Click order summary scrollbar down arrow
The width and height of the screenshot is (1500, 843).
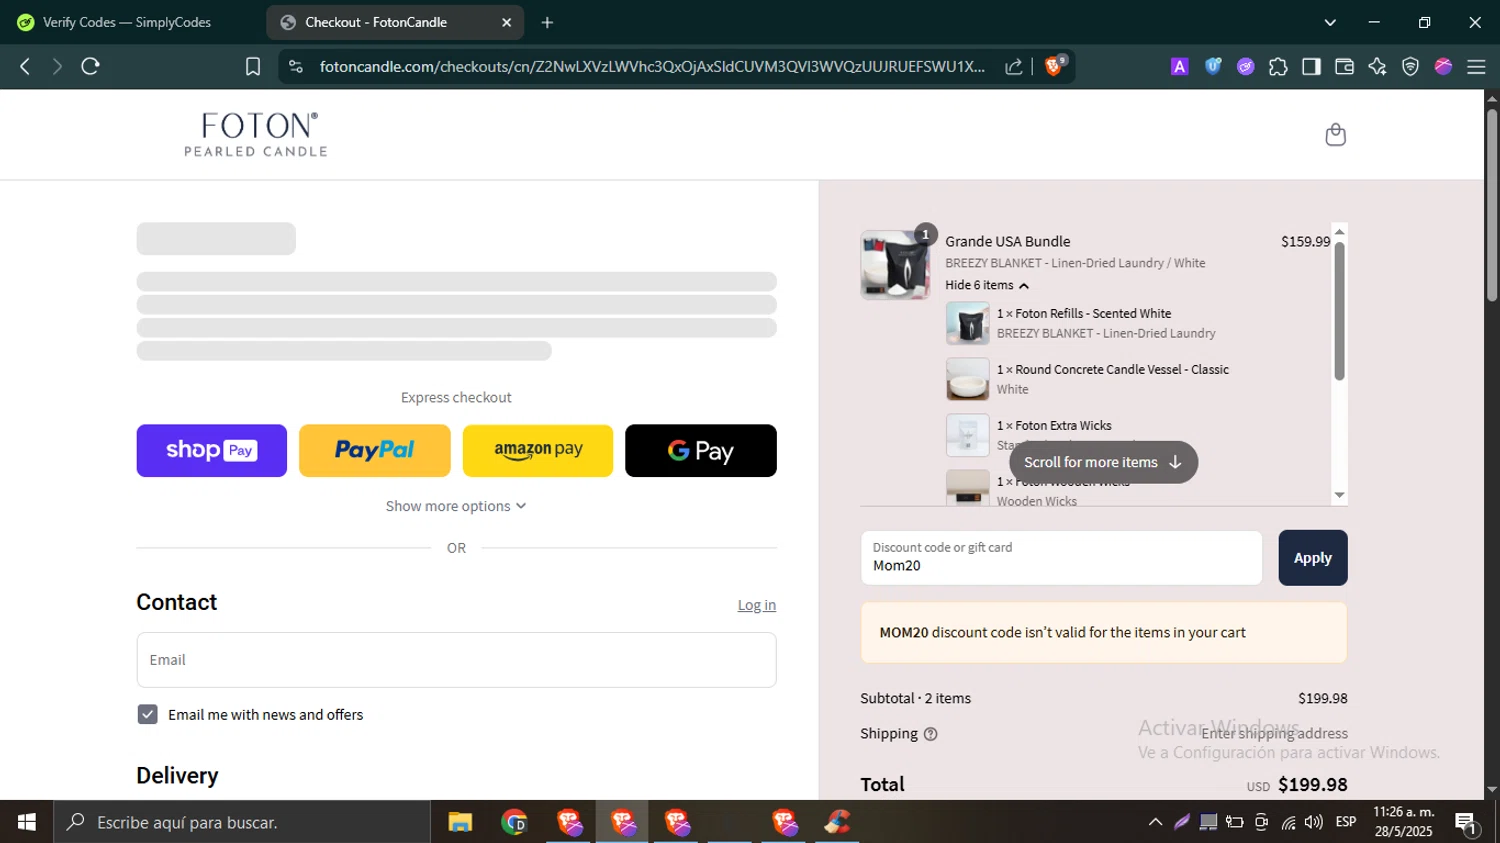[x=1340, y=496]
